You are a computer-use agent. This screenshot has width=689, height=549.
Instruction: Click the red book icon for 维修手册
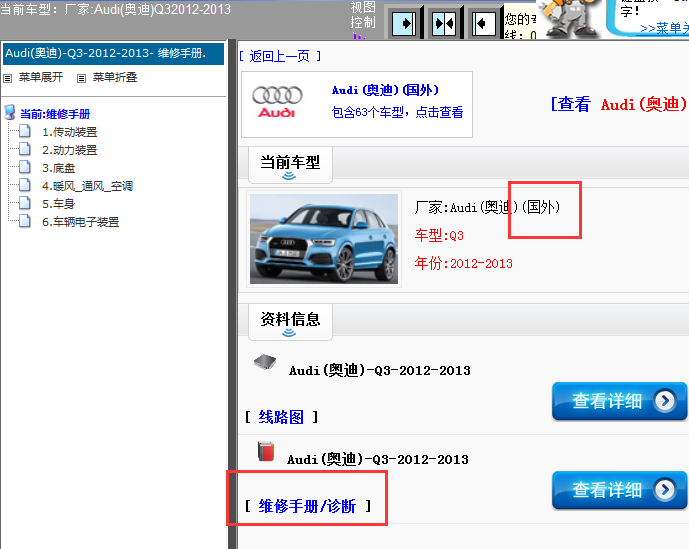(x=266, y=451)
